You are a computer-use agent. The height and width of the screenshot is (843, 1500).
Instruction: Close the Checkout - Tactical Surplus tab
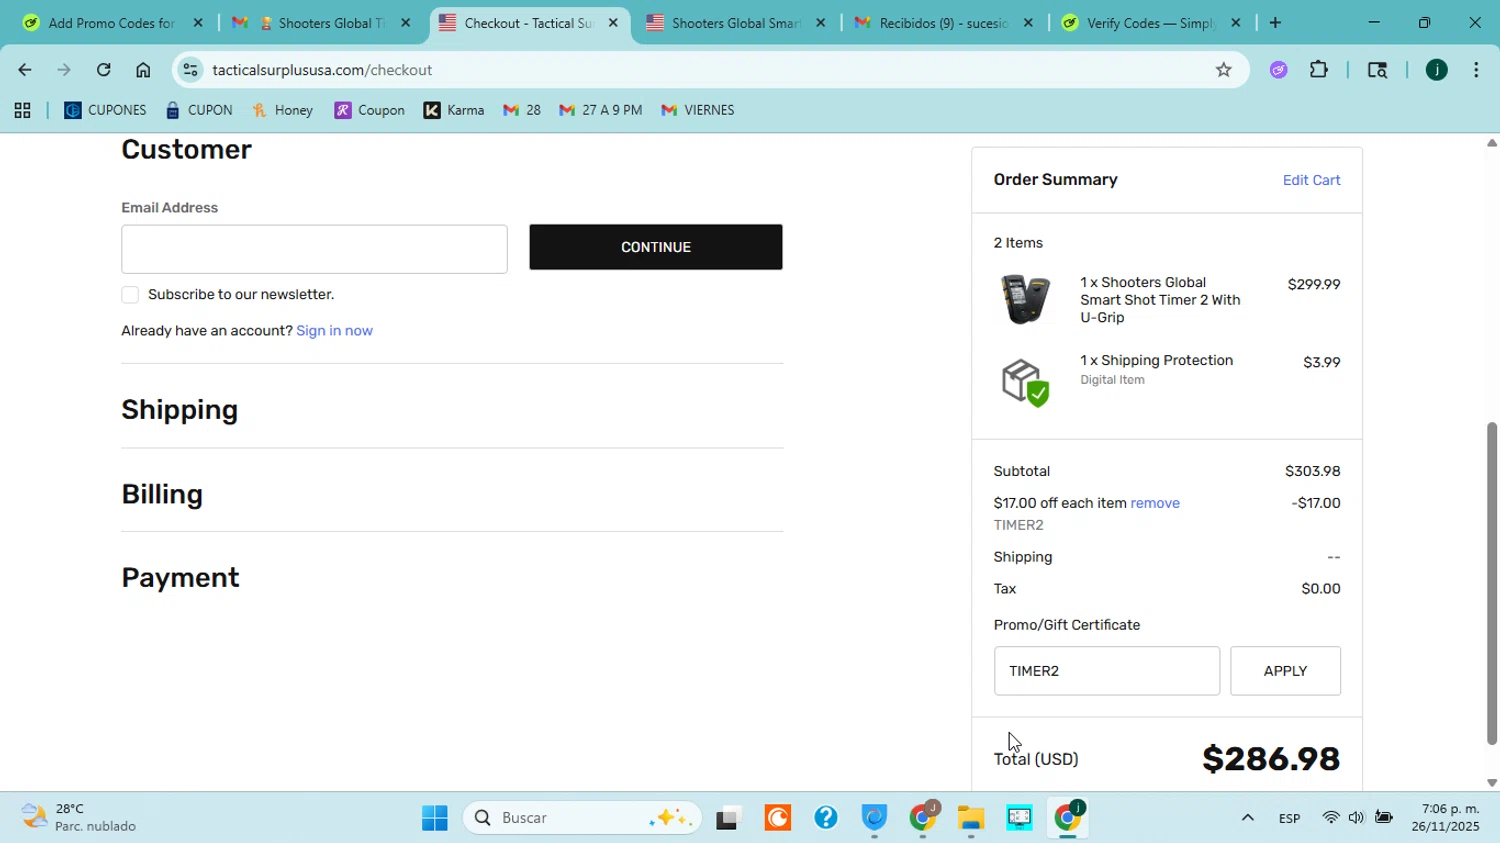(x=613, y=23)
